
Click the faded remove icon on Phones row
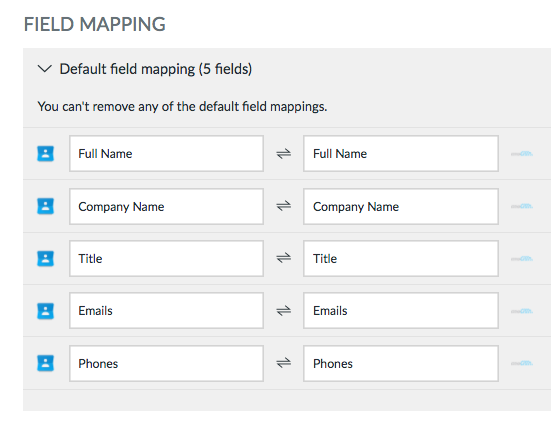(x=522, y=363)
